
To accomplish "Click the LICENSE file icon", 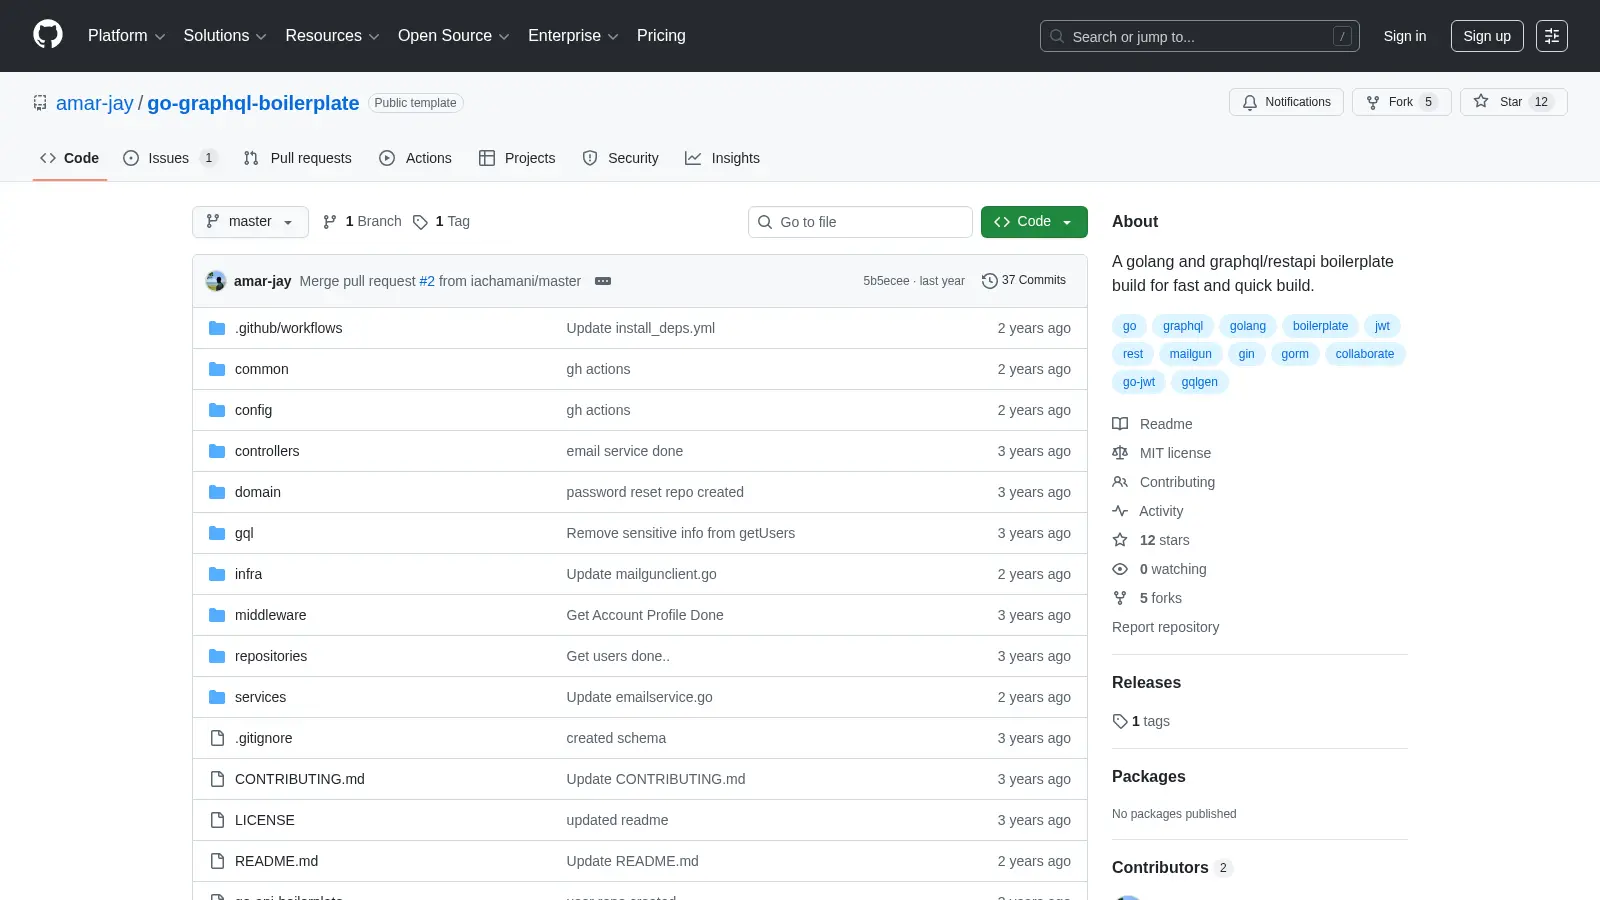I will (x=217, y=820).
